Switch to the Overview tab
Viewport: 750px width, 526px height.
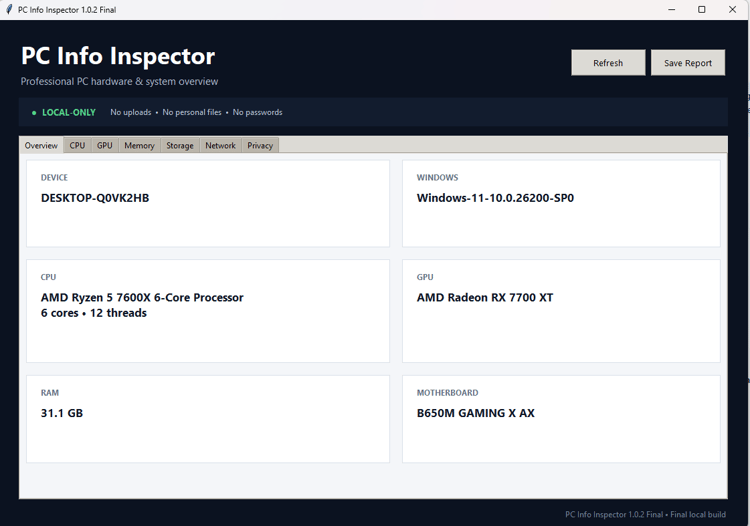[x=41, y=145]
